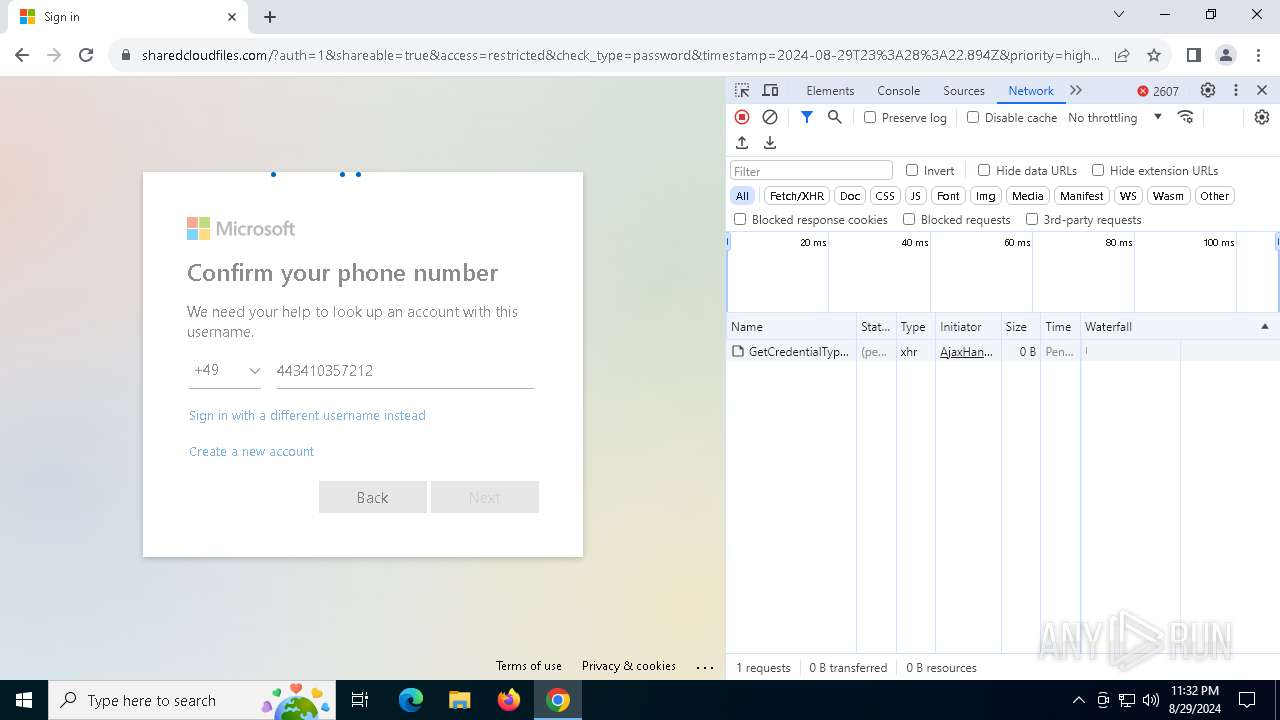Screen dimensions: 1280x720
Task: Open Microsoft Edge from taskbar
Action: pyautogui.click(x=411, y=700)
